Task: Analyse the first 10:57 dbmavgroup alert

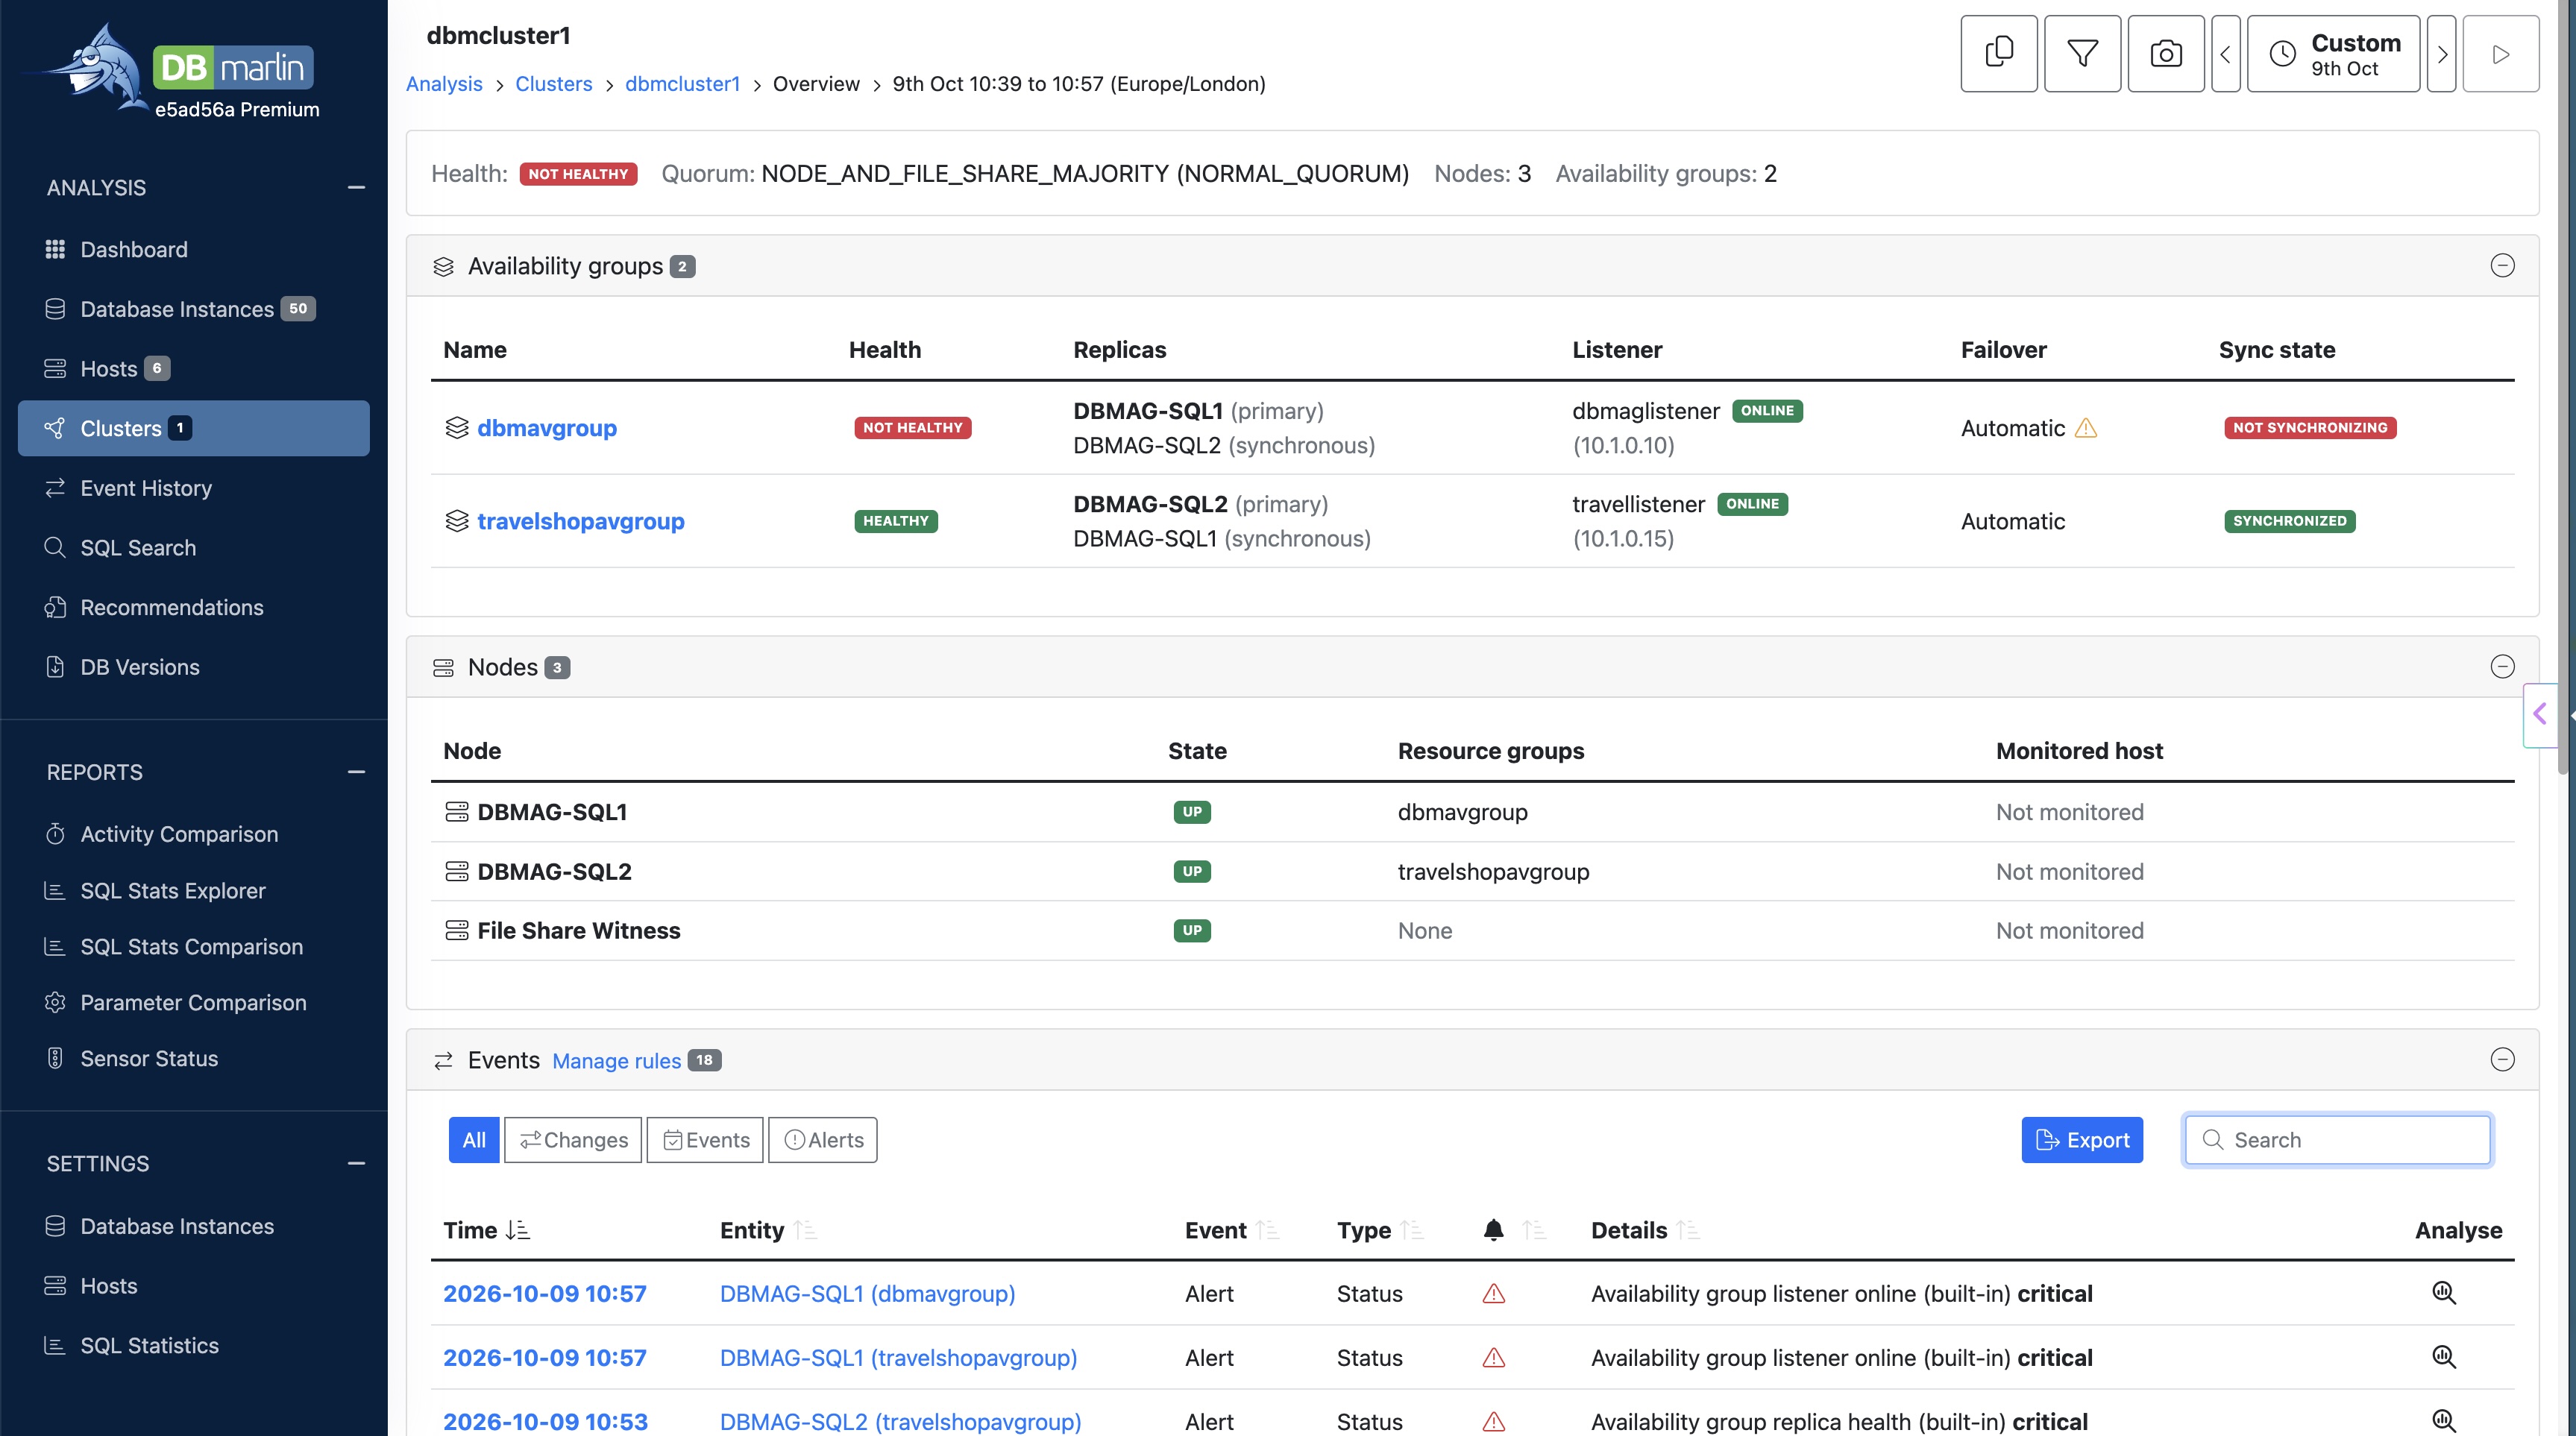Action: [x=2444, y=1293]
